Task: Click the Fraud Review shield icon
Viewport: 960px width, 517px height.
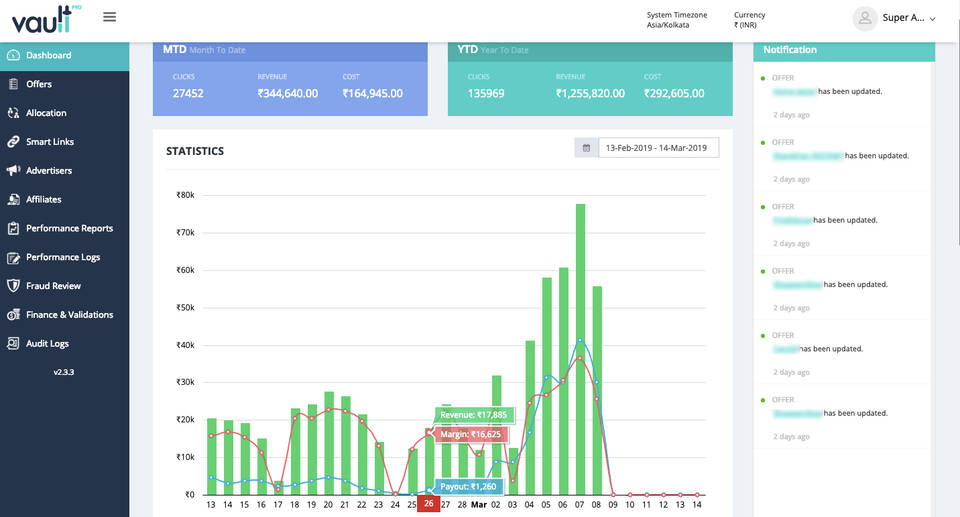Action: click(x=13, y=286)
